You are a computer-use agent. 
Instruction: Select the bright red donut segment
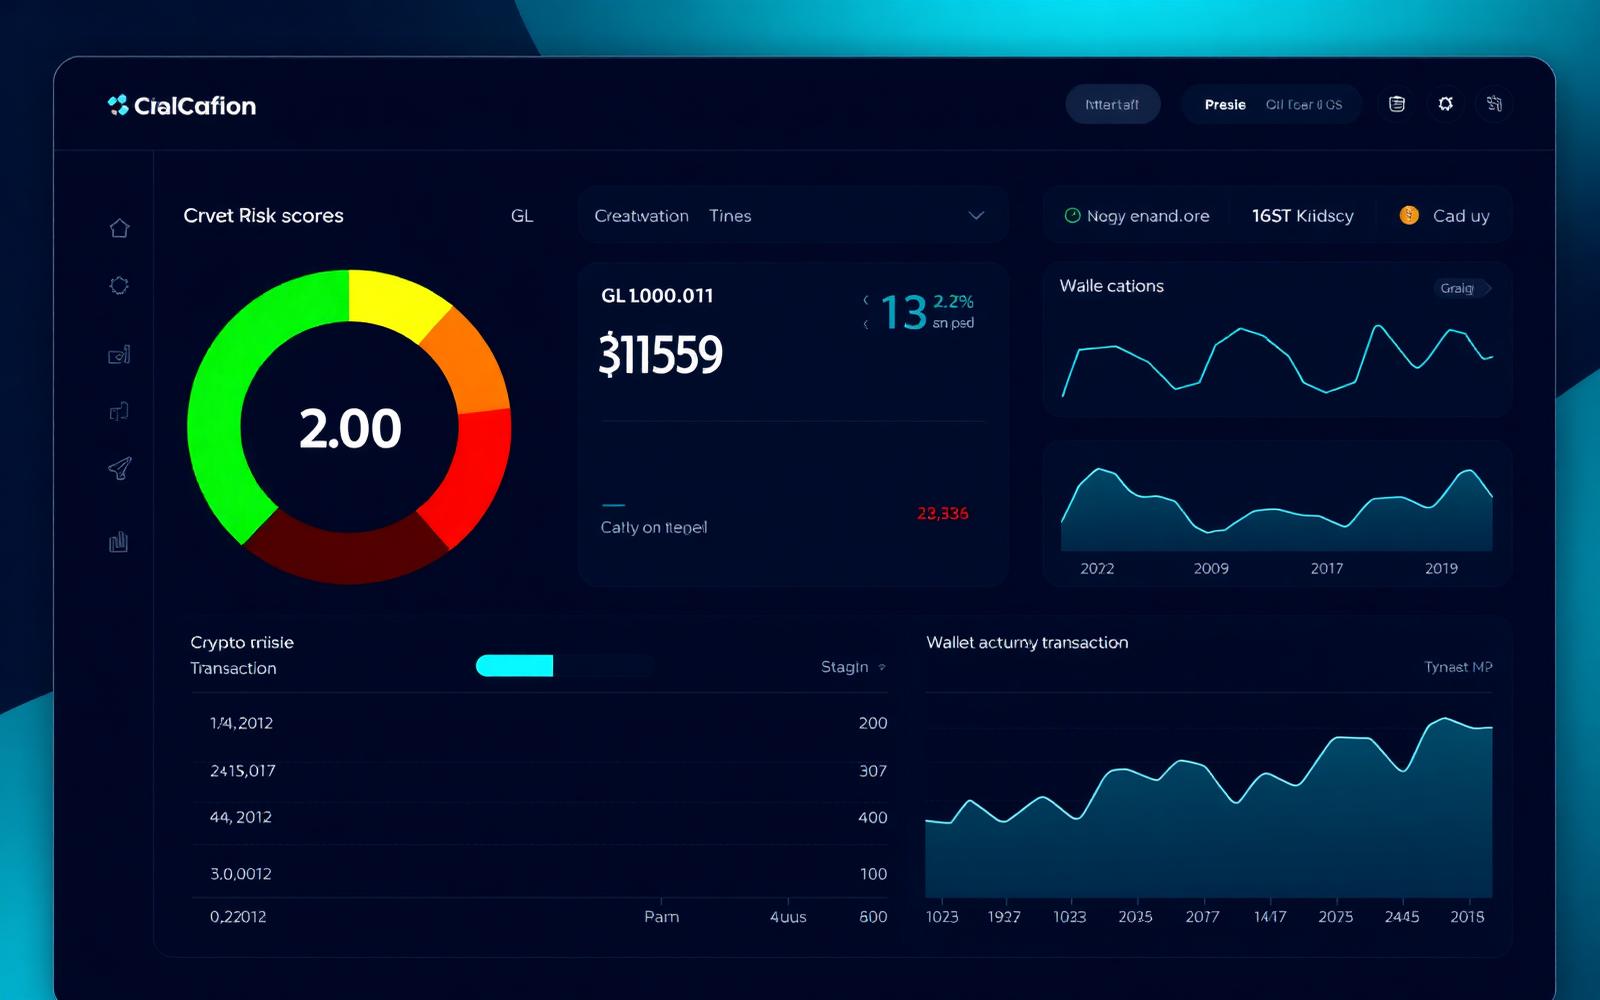pos(472,475)
